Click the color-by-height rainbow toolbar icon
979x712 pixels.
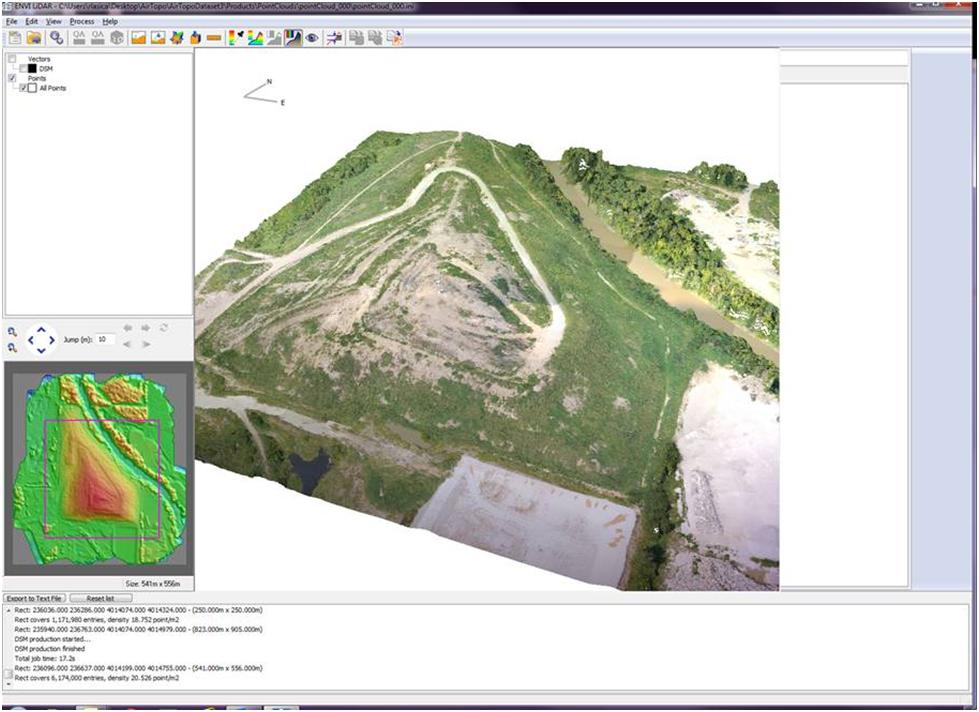(x=235, y=38)
